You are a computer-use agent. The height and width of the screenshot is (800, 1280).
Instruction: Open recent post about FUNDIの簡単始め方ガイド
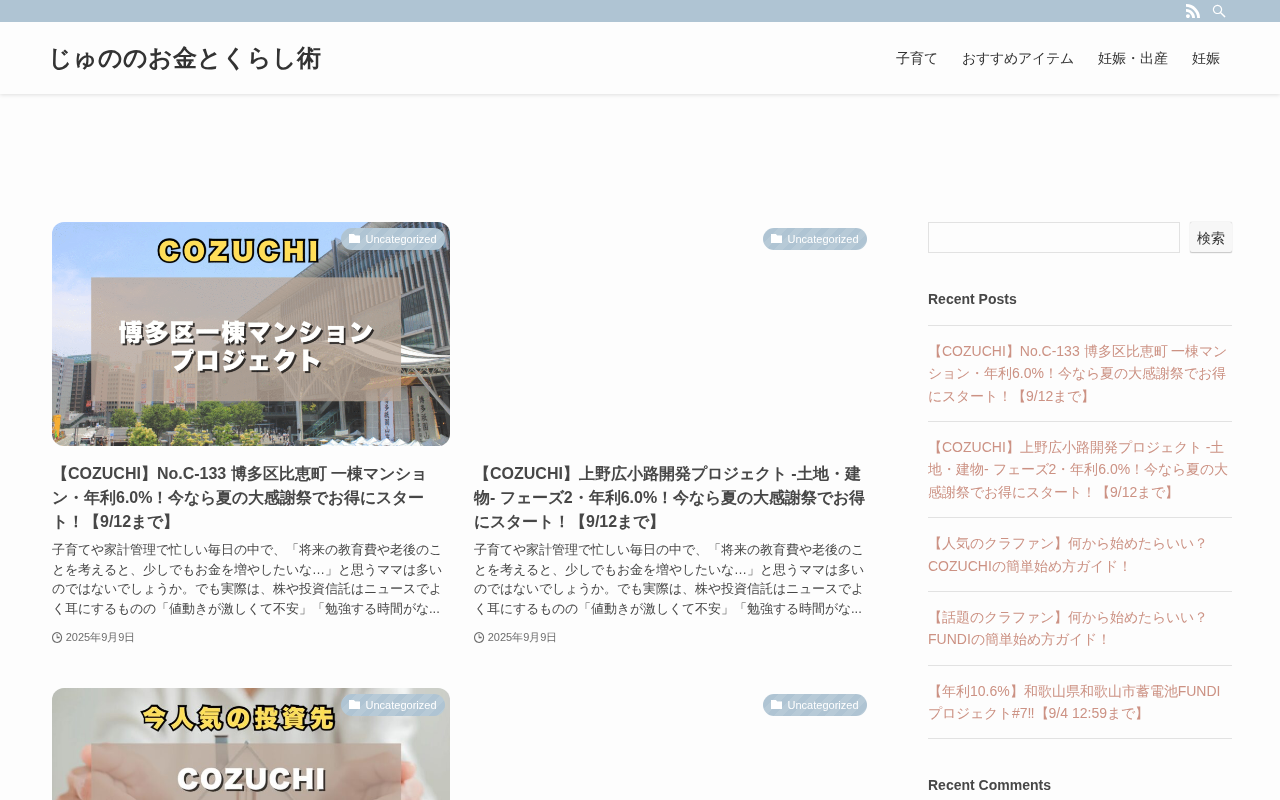coord(1068,629)
